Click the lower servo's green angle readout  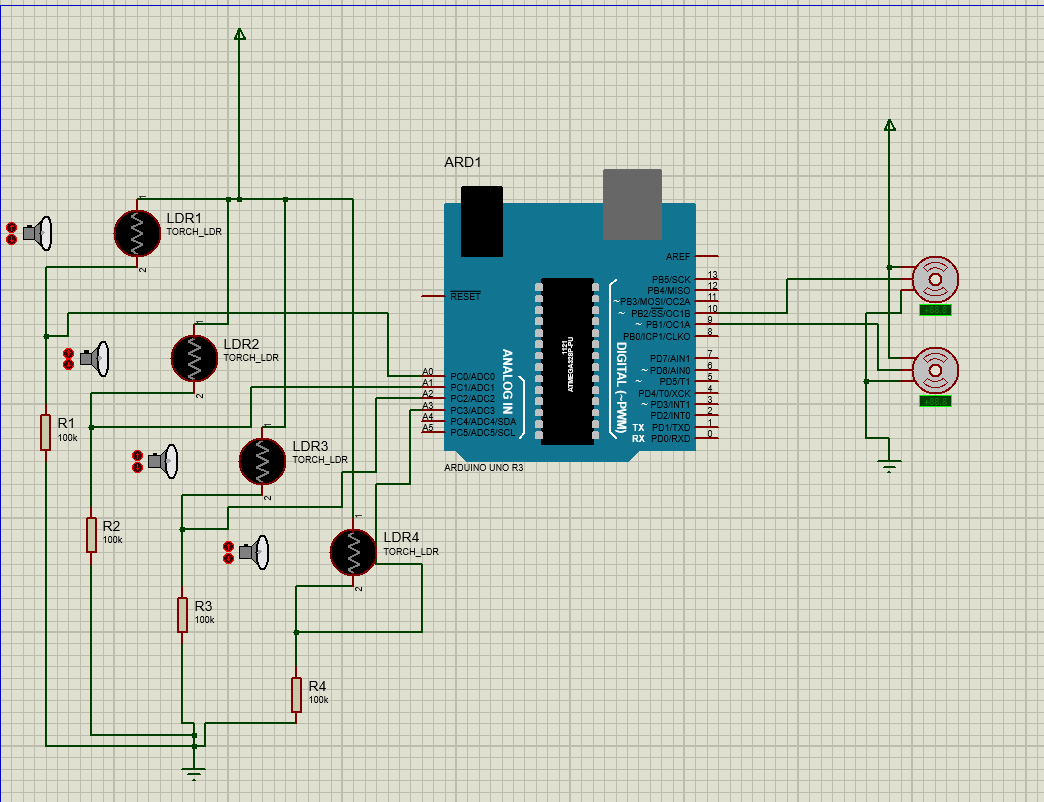(935, 401)
